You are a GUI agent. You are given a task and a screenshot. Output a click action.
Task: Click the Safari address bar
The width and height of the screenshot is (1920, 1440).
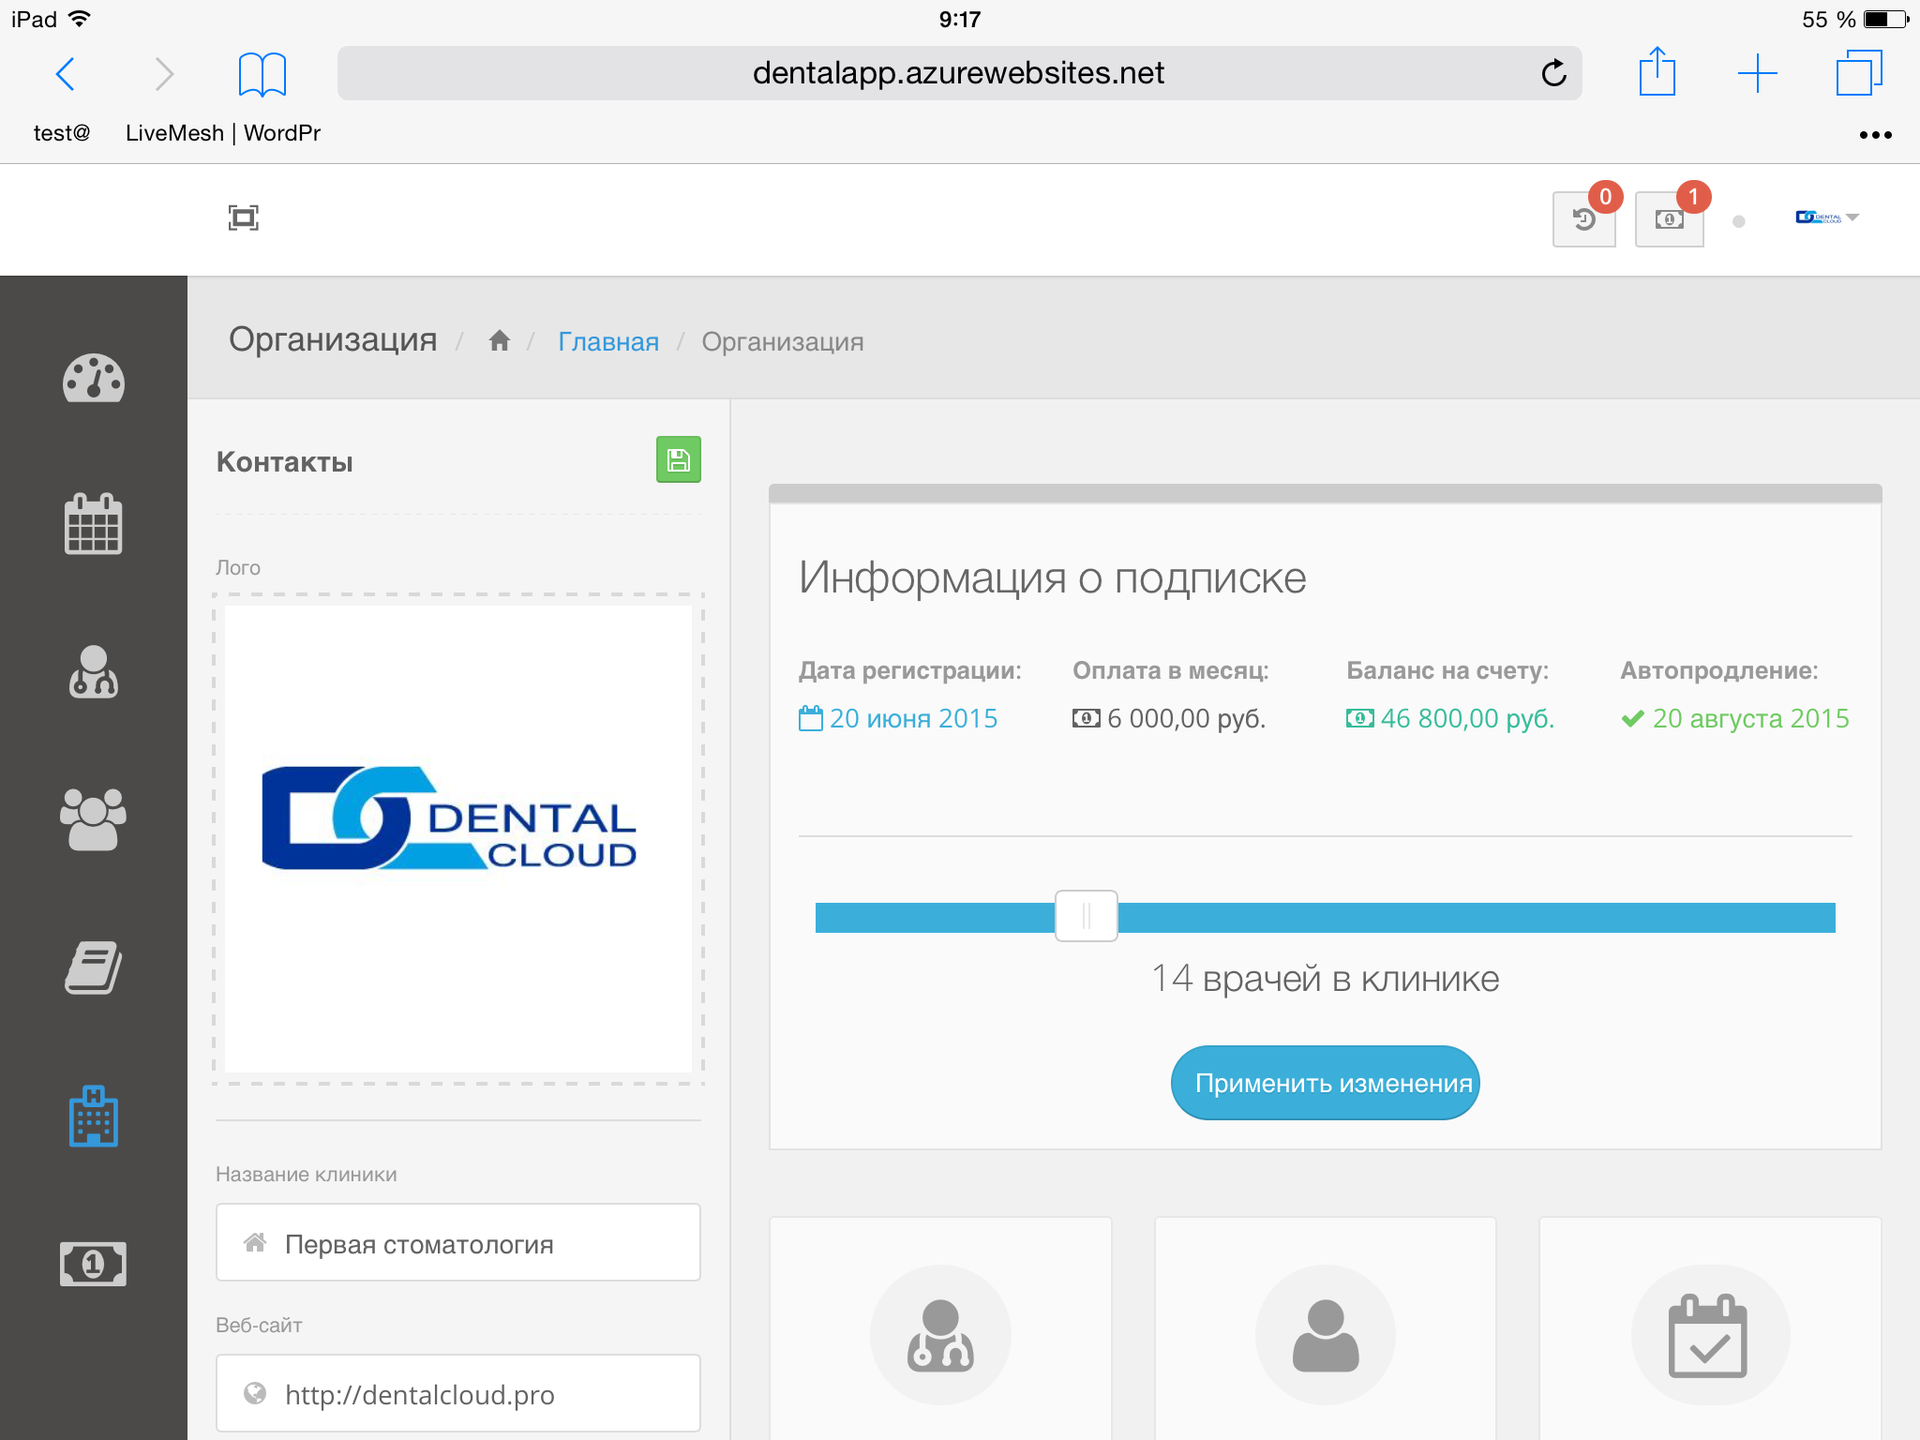959,73
